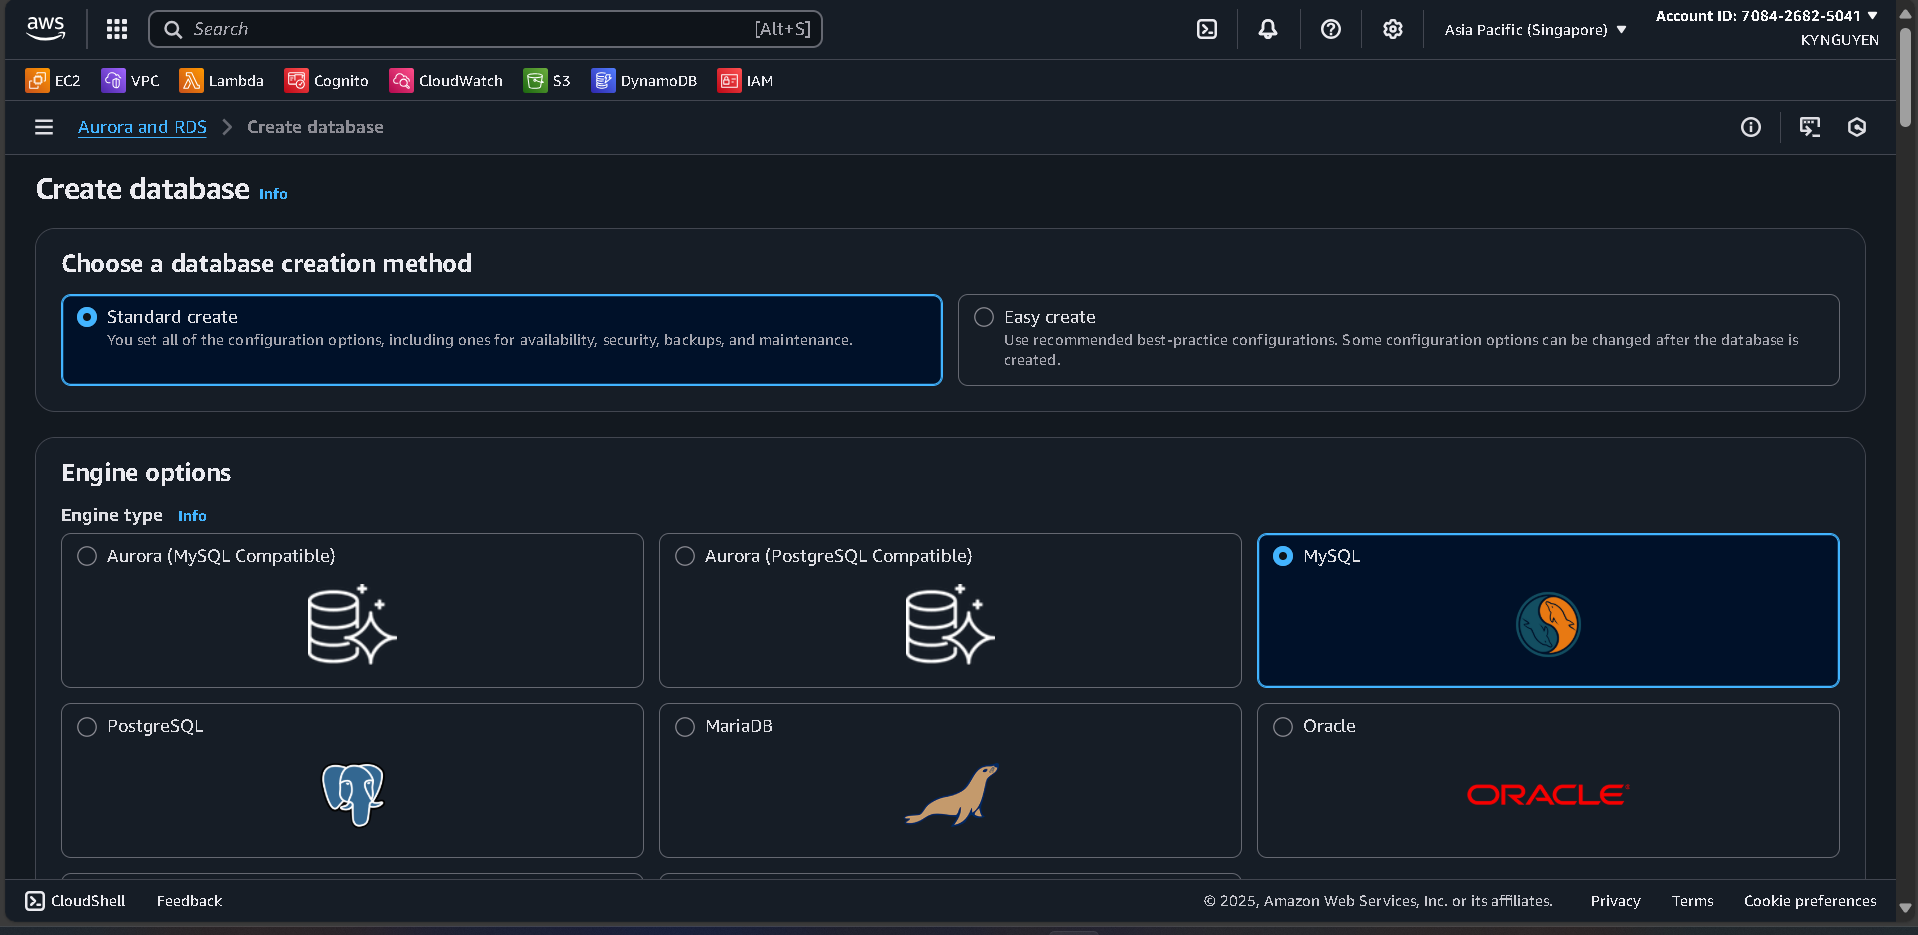Launch CloudShell from the top bar
The width and height of the screenshot is (1918, 935).
coord(74,900)
